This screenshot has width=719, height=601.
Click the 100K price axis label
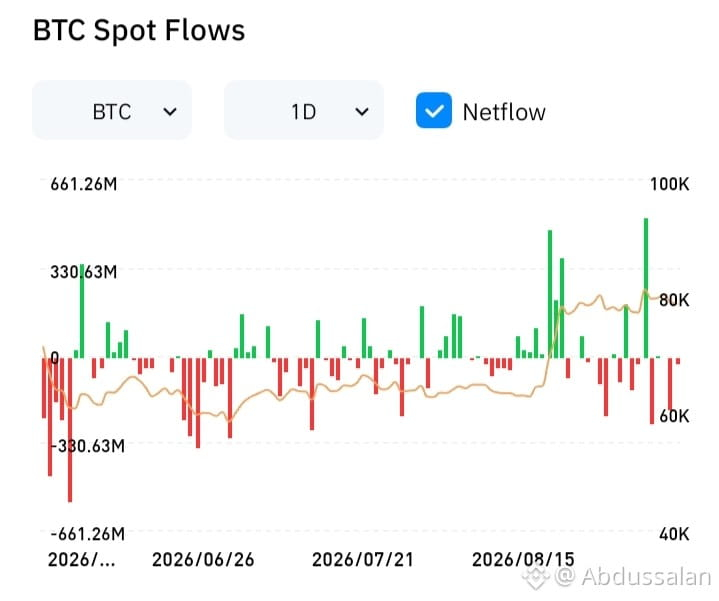coord(669,184)
